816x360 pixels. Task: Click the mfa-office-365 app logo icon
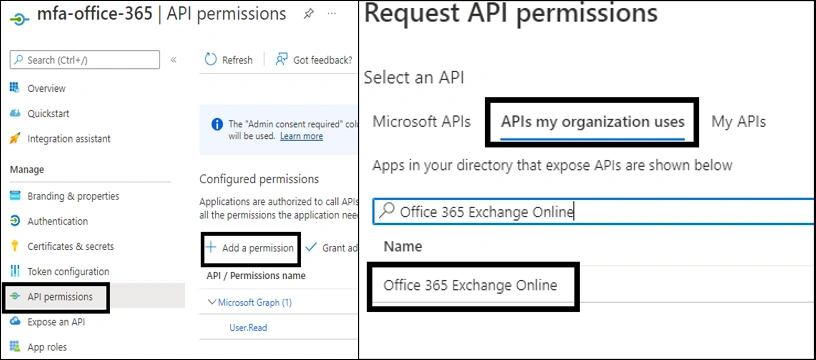[x=20, y=19]
